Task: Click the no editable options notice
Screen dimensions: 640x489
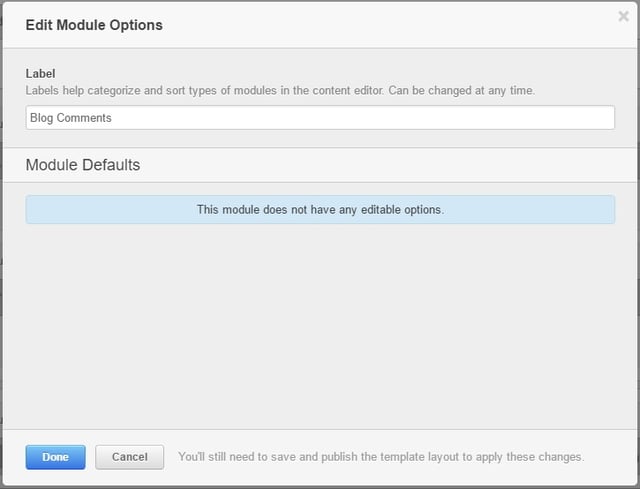Action: click(x=320, y=209)
